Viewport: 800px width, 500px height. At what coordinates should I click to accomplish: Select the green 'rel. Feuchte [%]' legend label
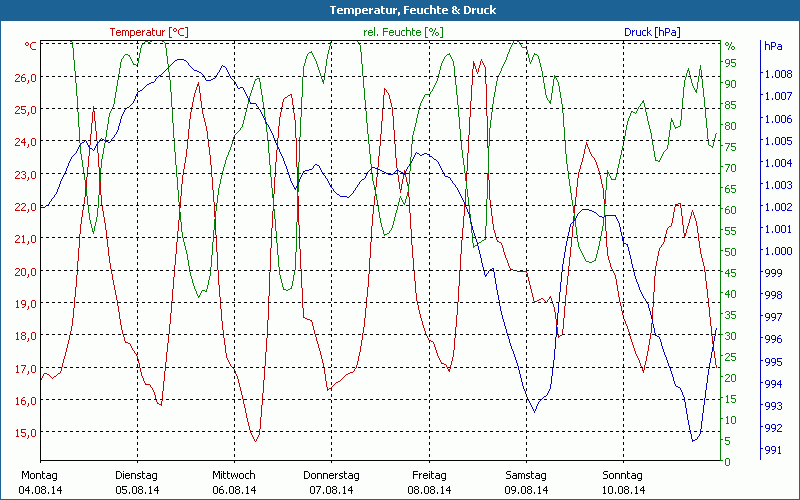click(403, 32)
